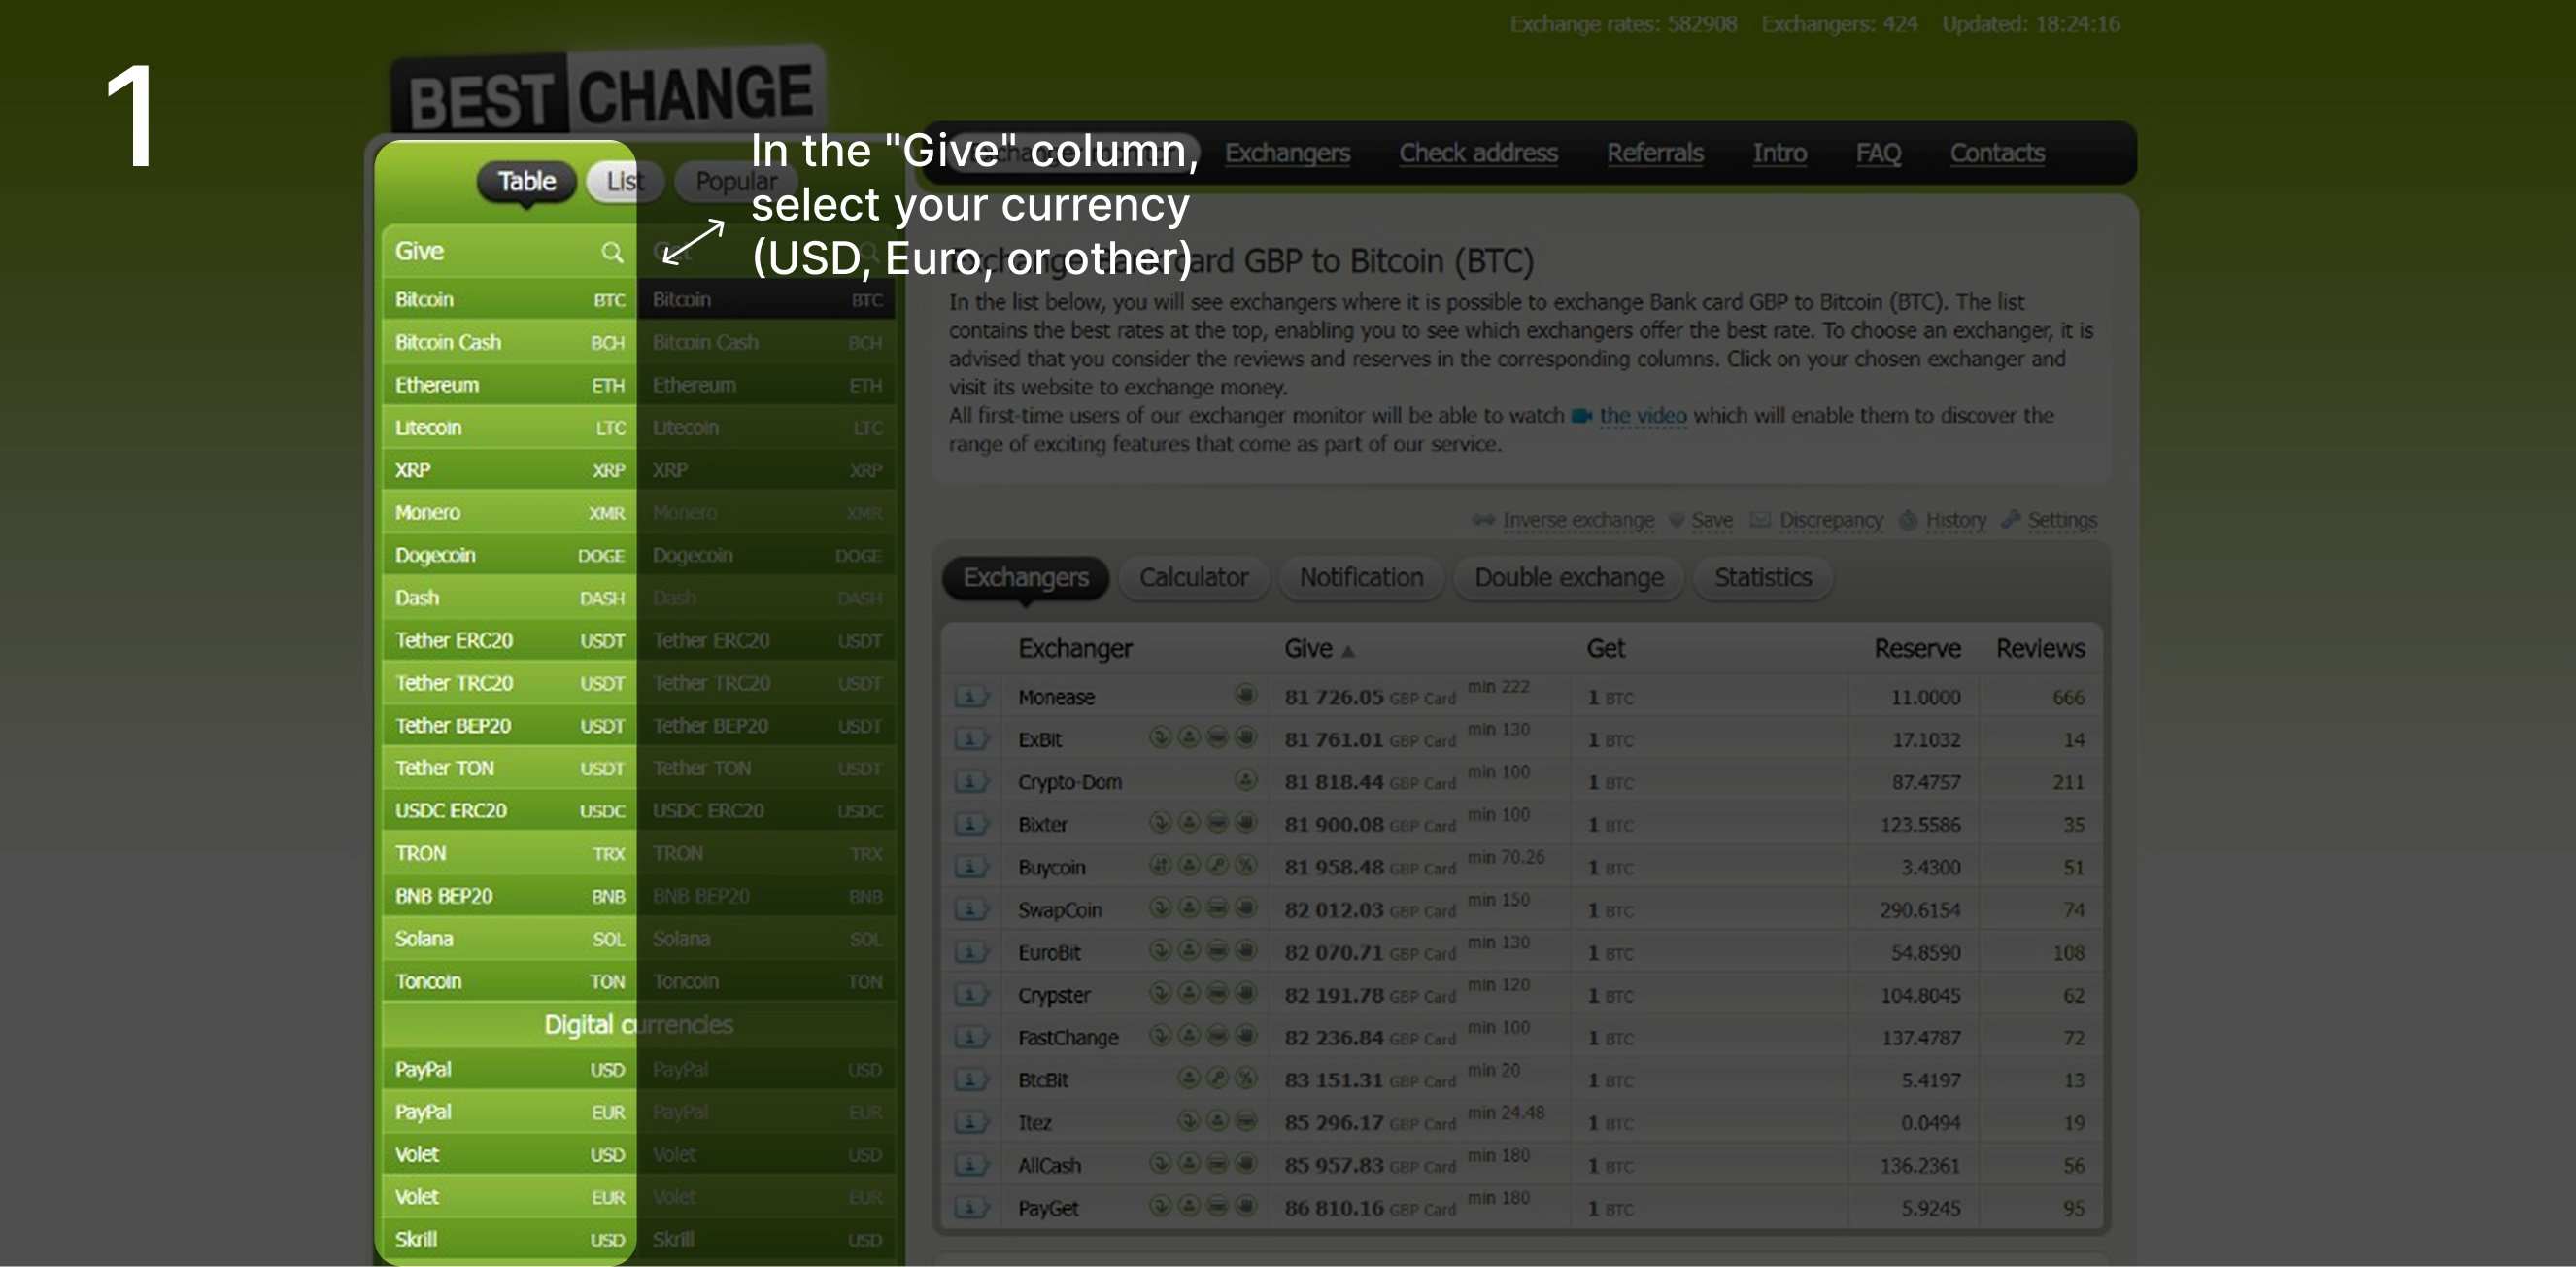Image resolution: width=2576 pixels, height=1267 pixels.
Task: Switch to the Table view tab
Action: (526, 182)
